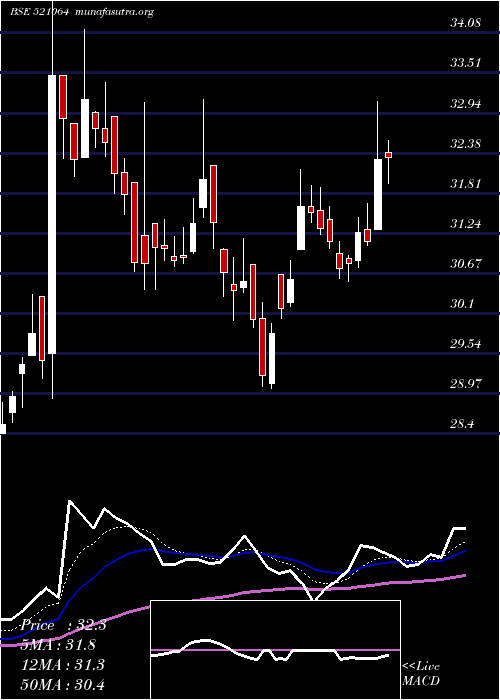
Task: Select the 28.97 price axis label
Action: 465,383
